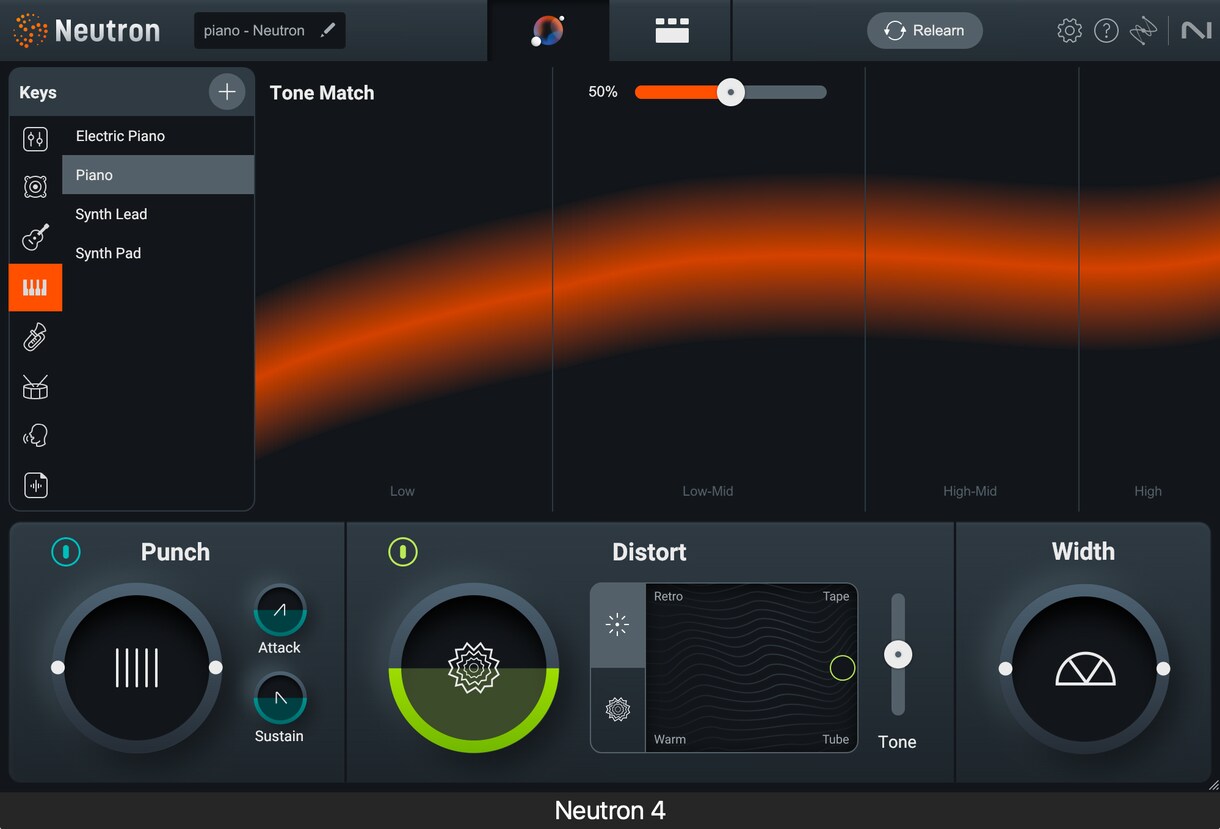Select the audio file waveform category icon

click(x=35, y=486)
